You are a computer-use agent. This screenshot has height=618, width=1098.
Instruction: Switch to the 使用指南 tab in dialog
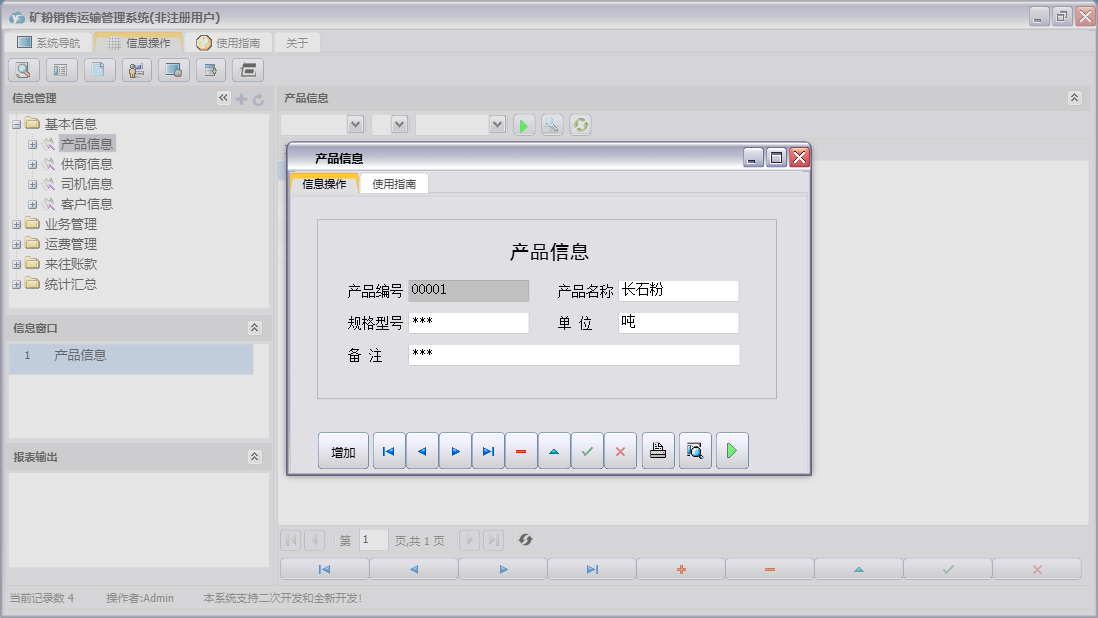pyautogui.click(x=394, y=184)
